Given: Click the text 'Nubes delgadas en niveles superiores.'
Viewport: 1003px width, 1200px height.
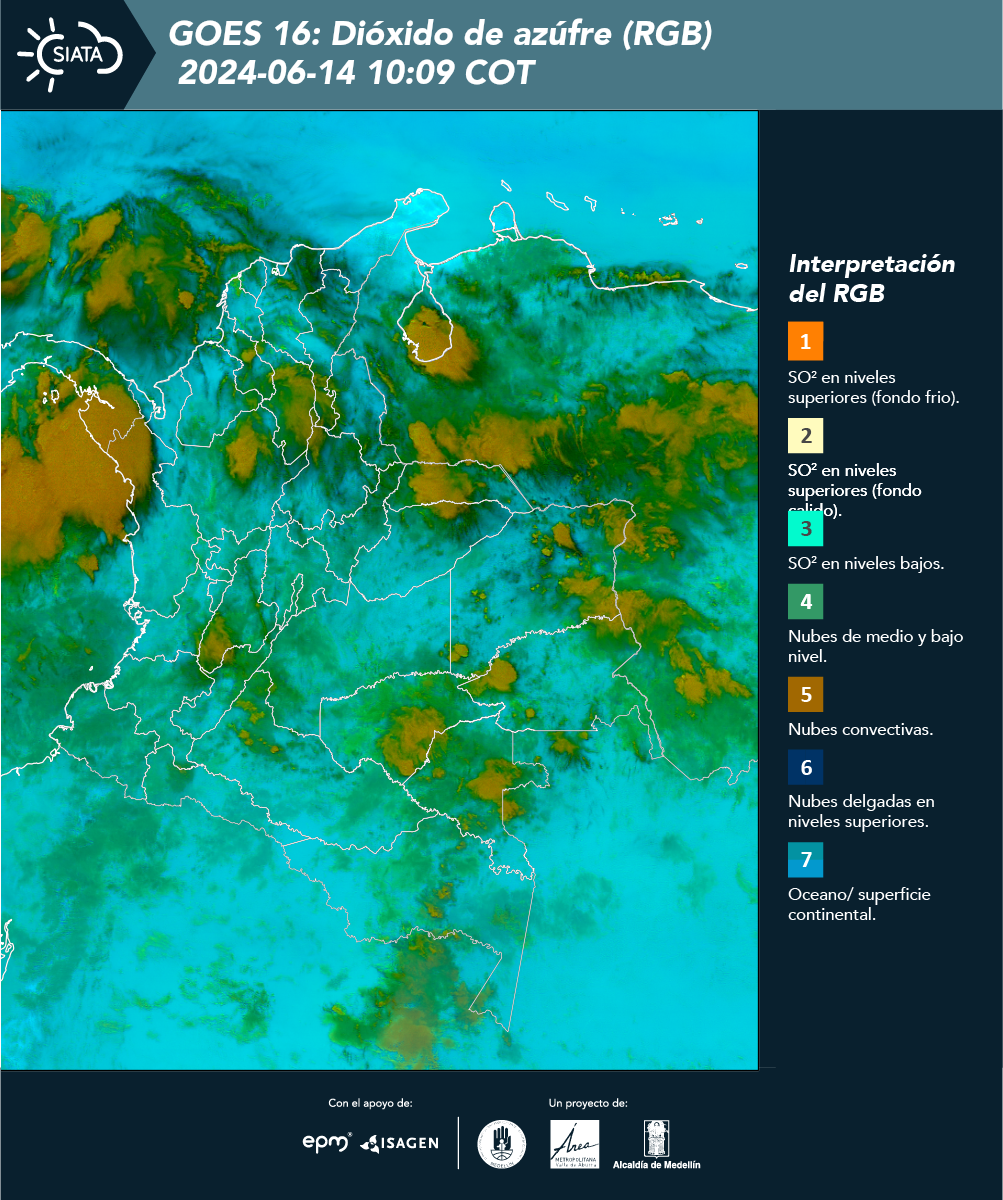Looking at the screenshot, I should coord(861,811).
